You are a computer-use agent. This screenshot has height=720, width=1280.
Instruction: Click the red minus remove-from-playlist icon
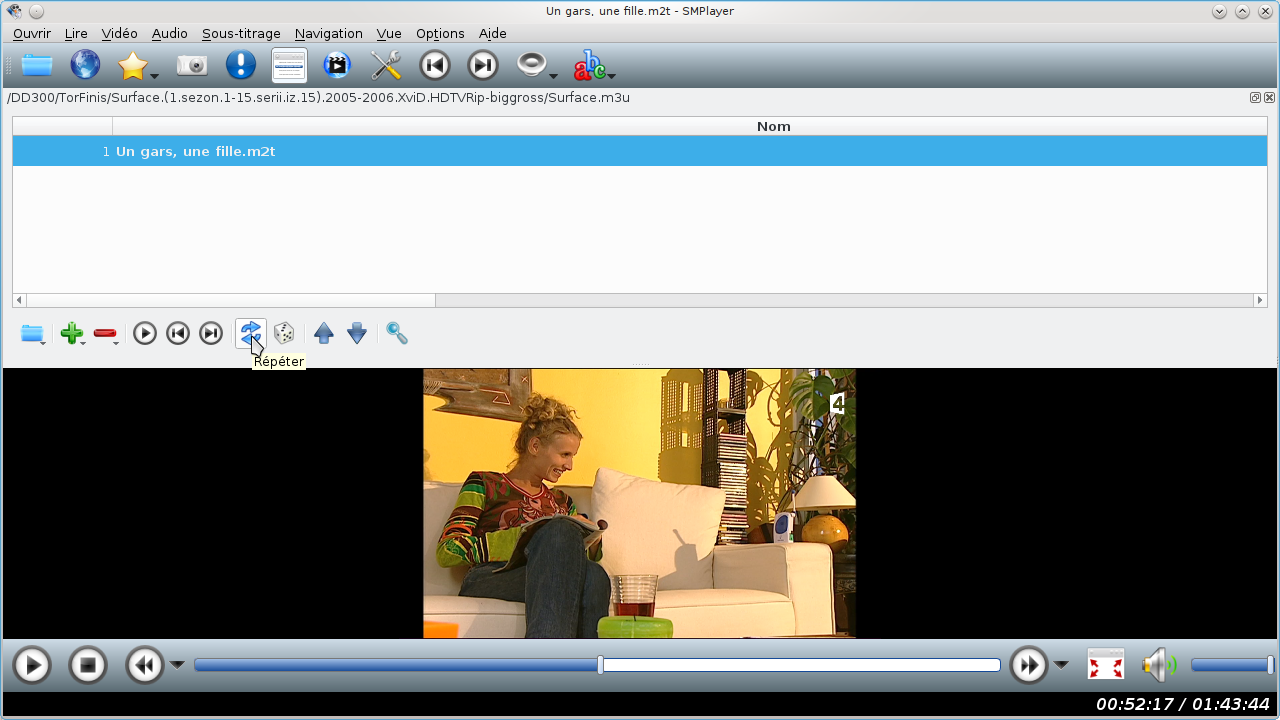tap(104, 333)
